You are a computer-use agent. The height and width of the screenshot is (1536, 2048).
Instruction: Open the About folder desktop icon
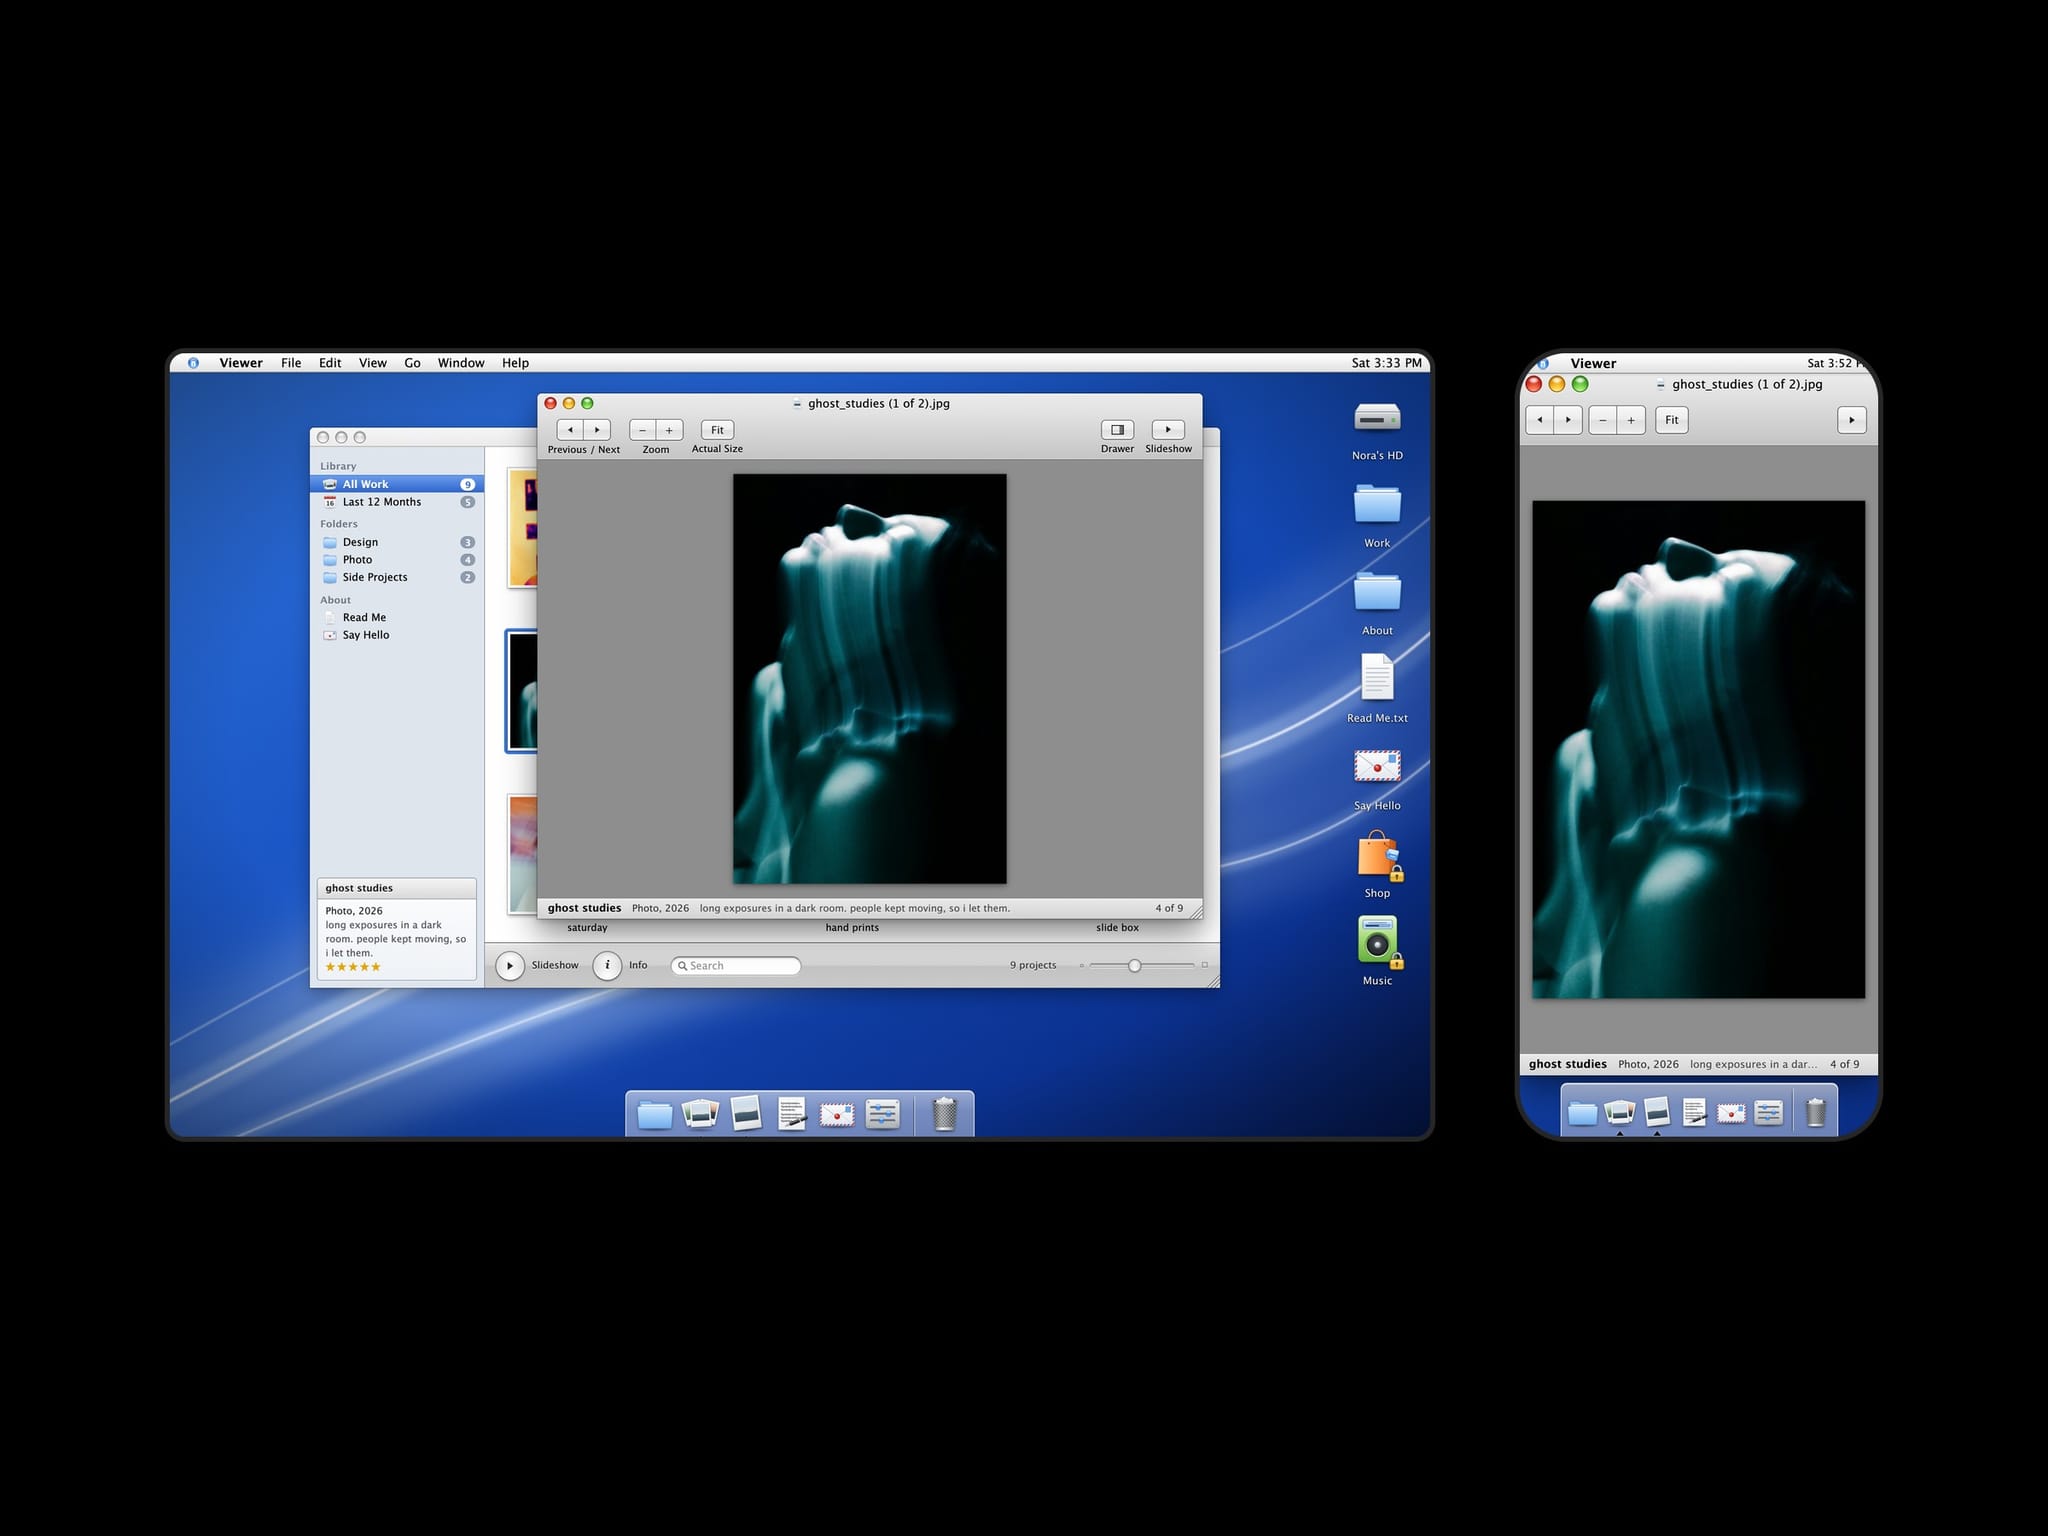tap(1377, 591)
